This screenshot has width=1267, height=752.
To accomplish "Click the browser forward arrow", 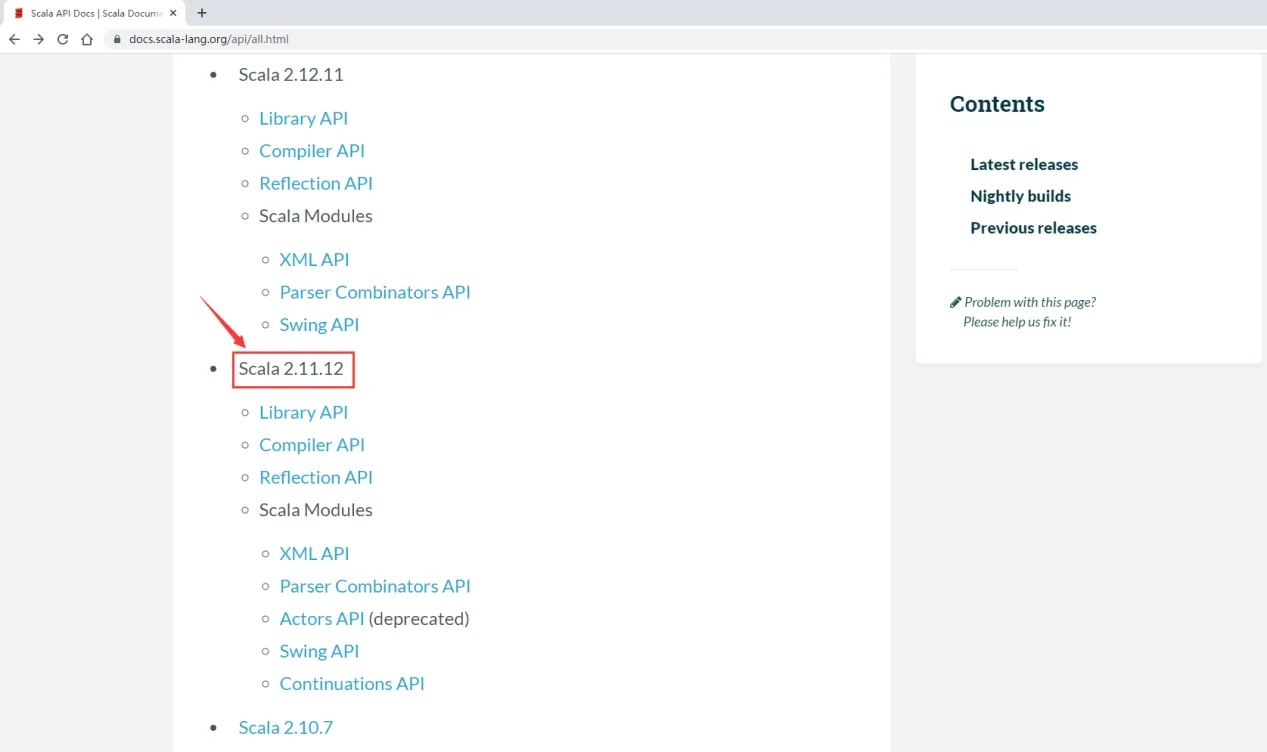I will click(38, 39).
